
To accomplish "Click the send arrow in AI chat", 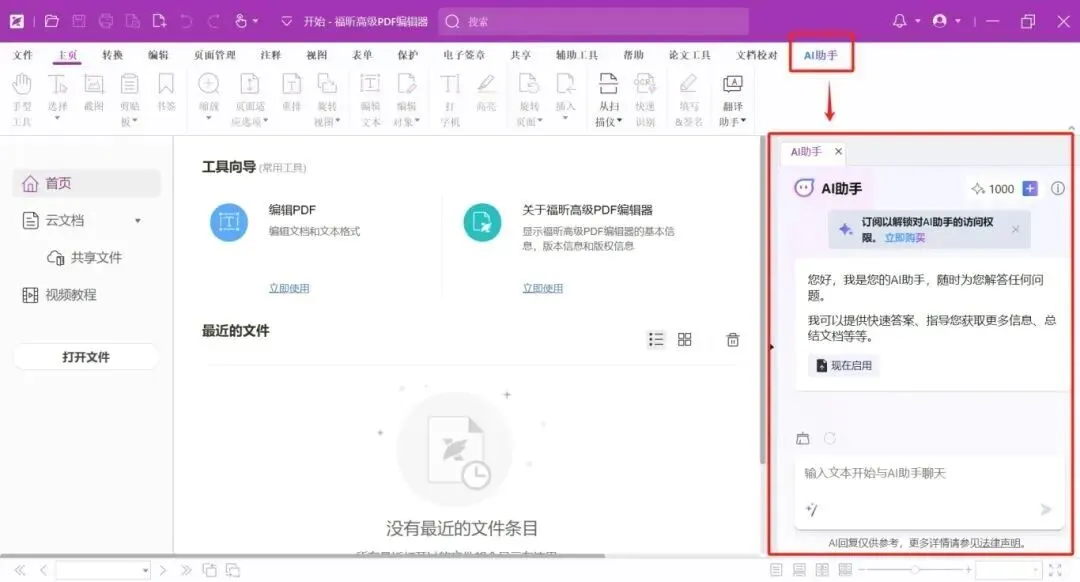I will click(x=1046, y=510).
